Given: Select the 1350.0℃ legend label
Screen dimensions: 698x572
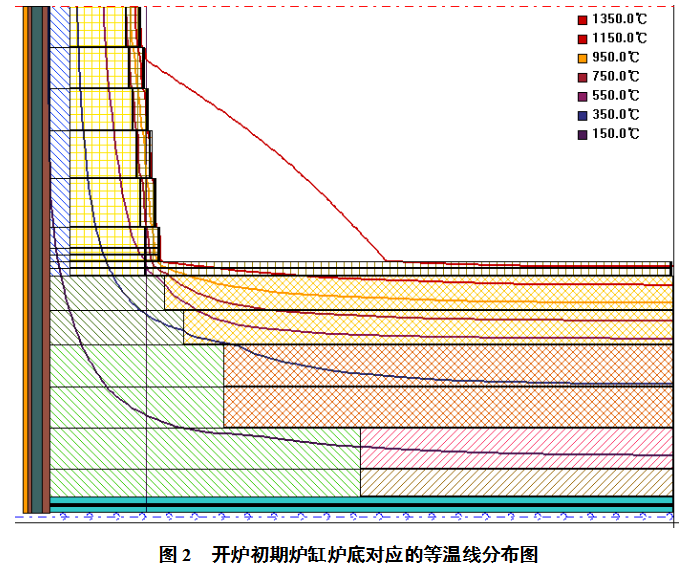Looking at the screenshot, I should click(619, 19).
